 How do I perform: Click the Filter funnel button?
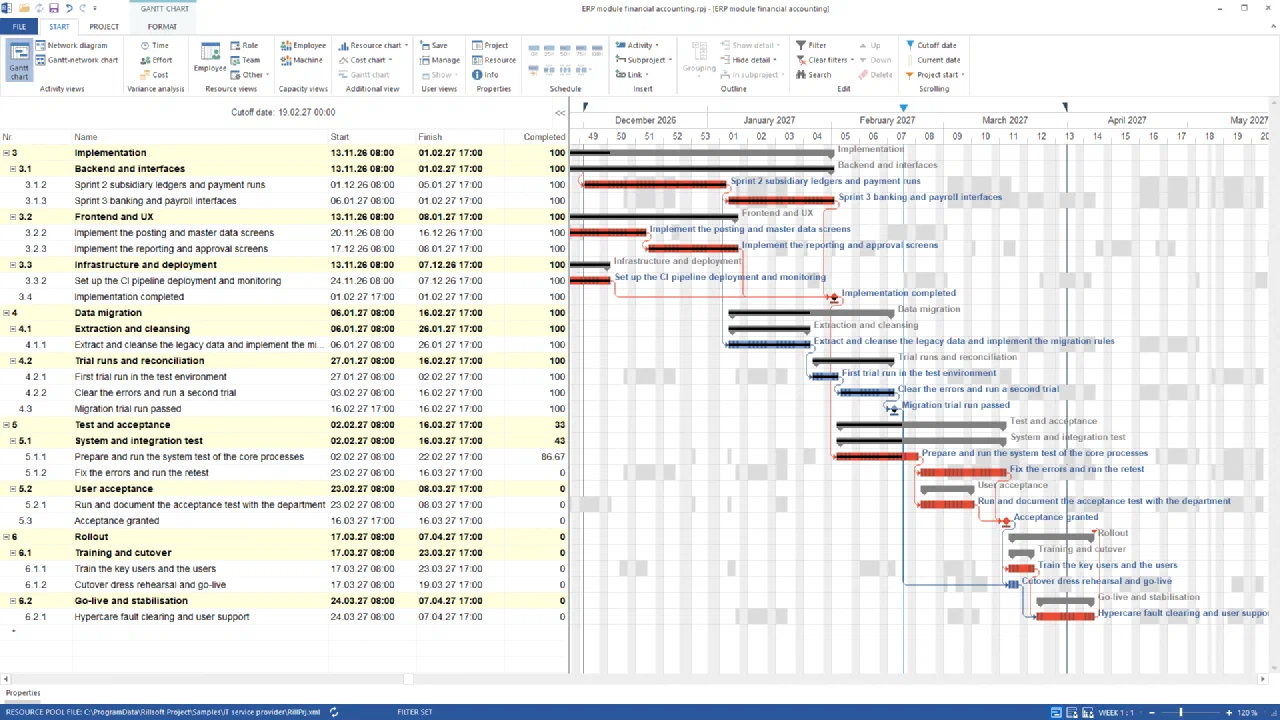coord(811,45)
